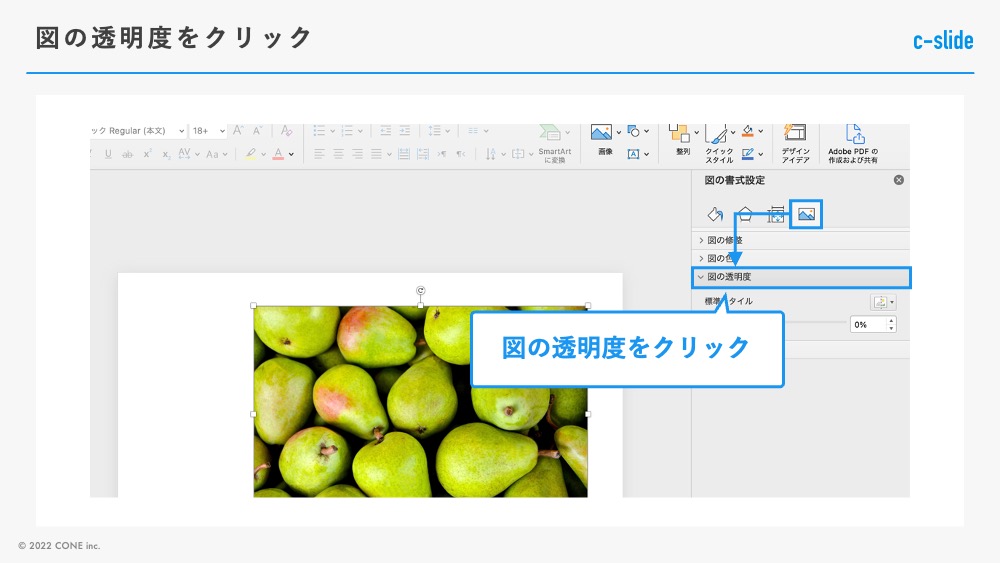The width and height of the screenshot is (1000, 563).
Task: Center align text
Action: pos(339,154)
